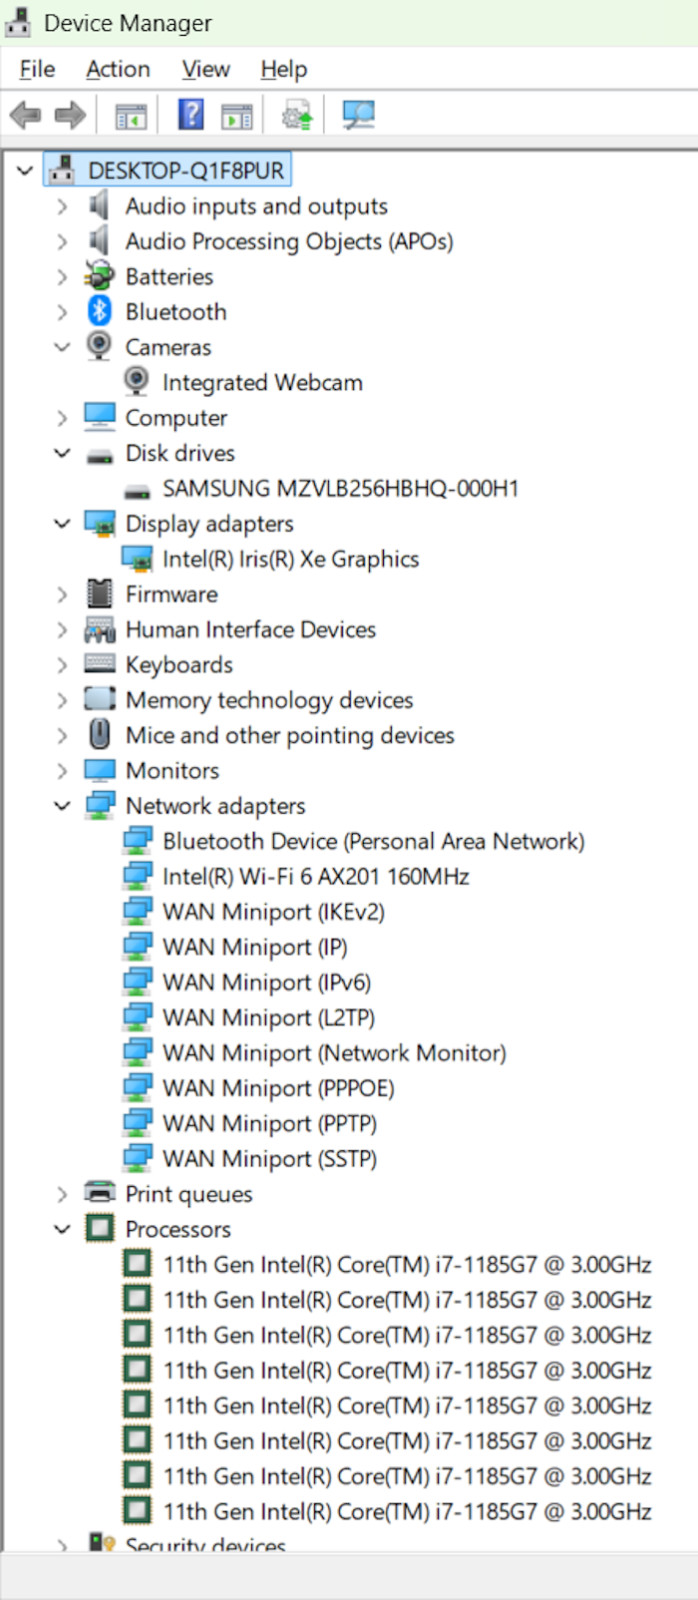The image size is (698, 1600).
Task: Click the Keyboards category icon
Action: coord(99,663)
